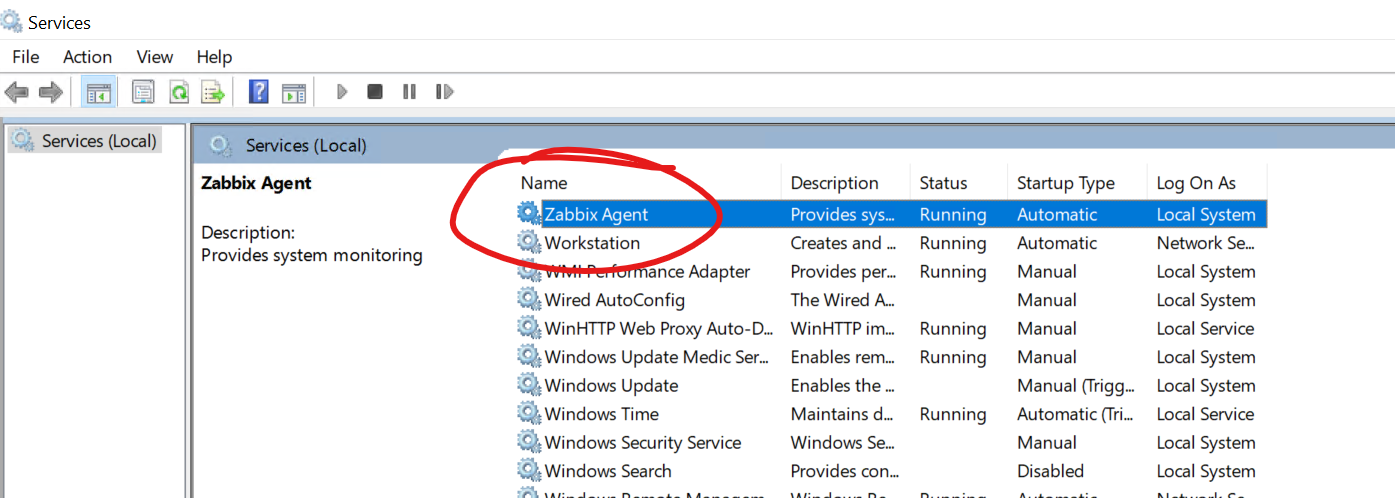Select Services (Local) in the console tree

[x=99, y=141]
